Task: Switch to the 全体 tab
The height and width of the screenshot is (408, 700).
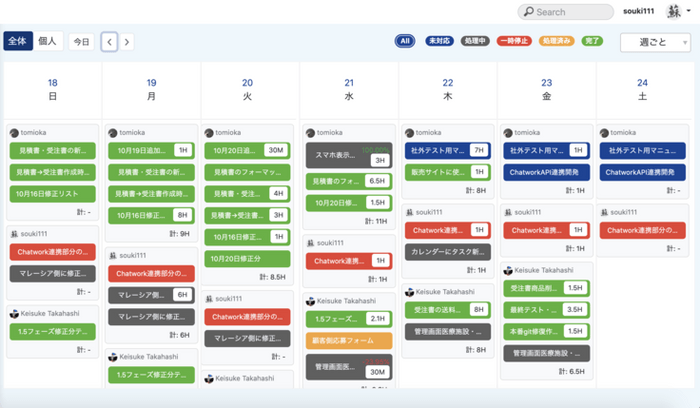Action: 18,41
